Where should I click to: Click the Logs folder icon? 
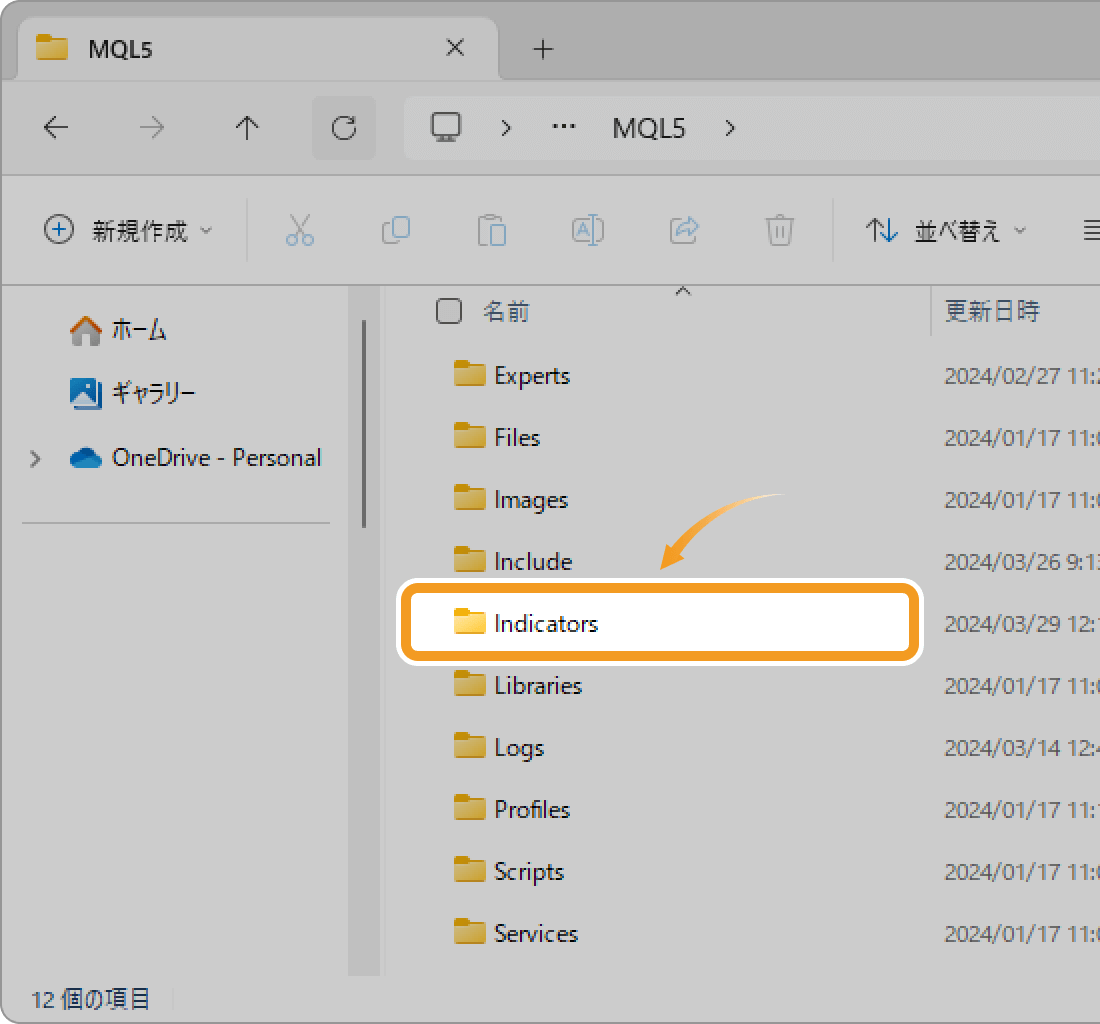(x=469, y=745)
